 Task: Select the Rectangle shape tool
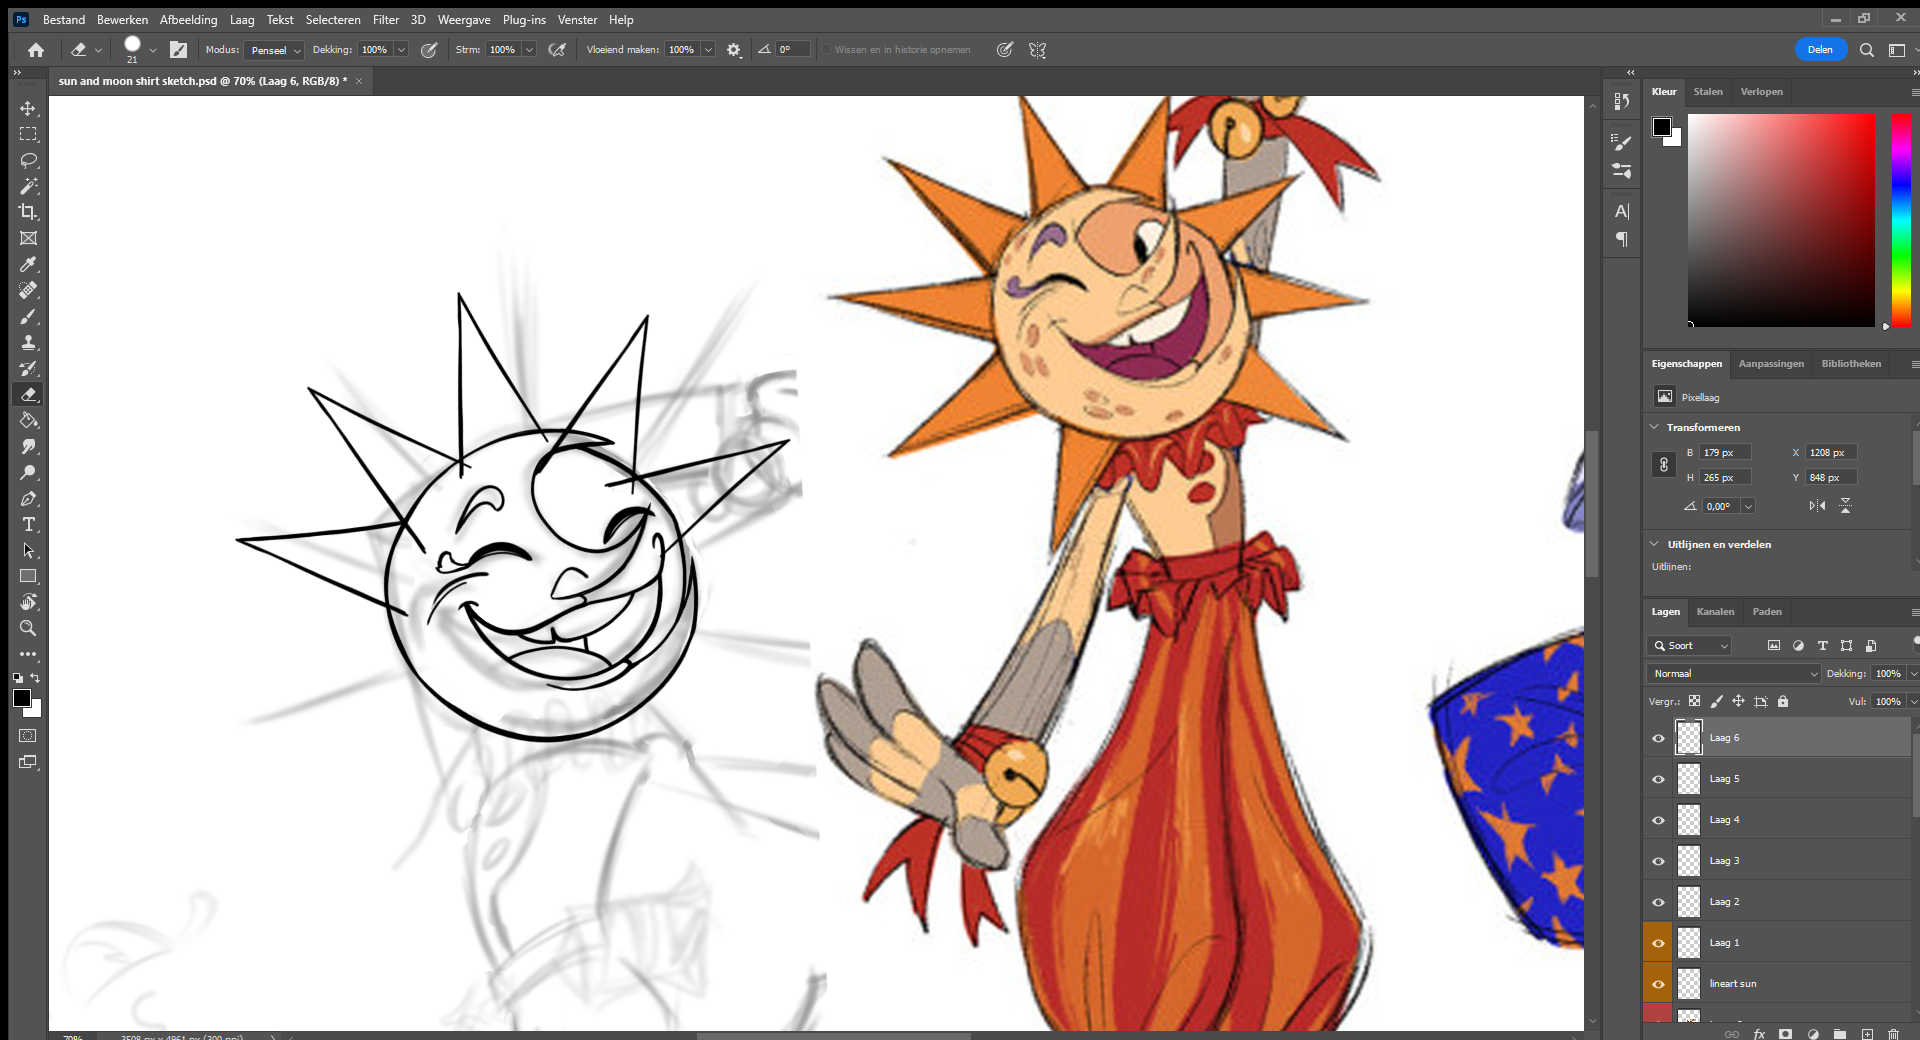28,576
